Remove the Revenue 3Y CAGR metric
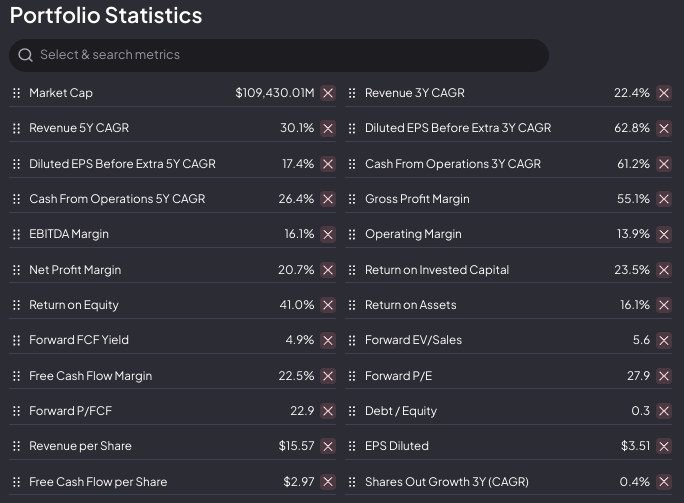This screenshot has height=503, width=684. click(664, 93)
